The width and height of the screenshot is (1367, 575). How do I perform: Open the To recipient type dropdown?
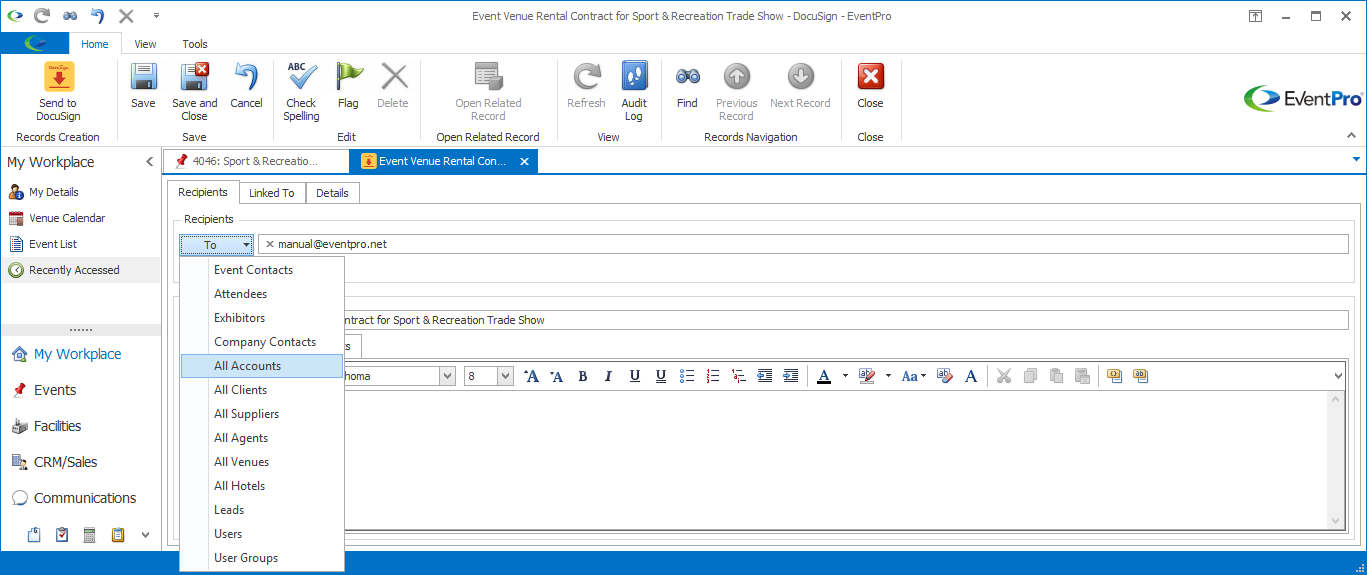coord(216,245)
